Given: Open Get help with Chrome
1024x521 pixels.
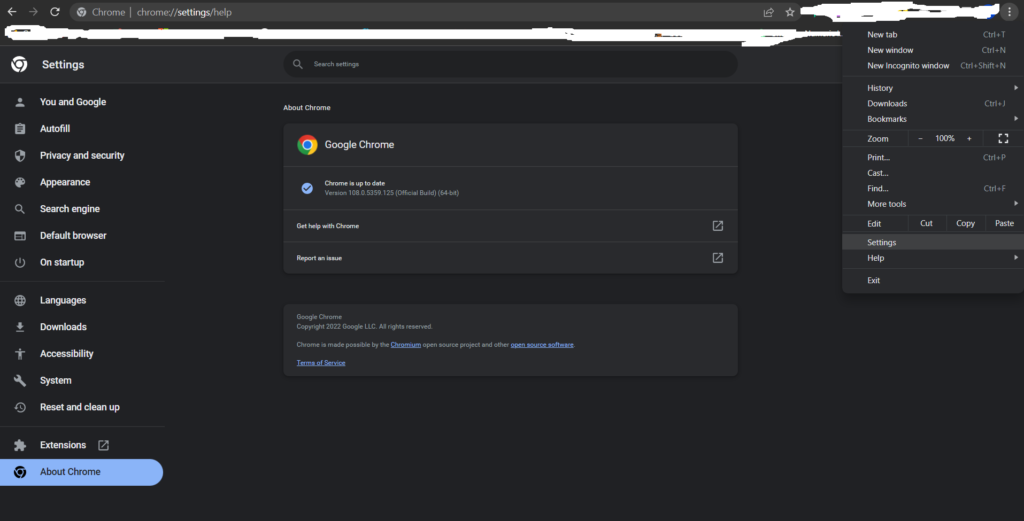Looking at the screenshot, I should coord(510,226).
